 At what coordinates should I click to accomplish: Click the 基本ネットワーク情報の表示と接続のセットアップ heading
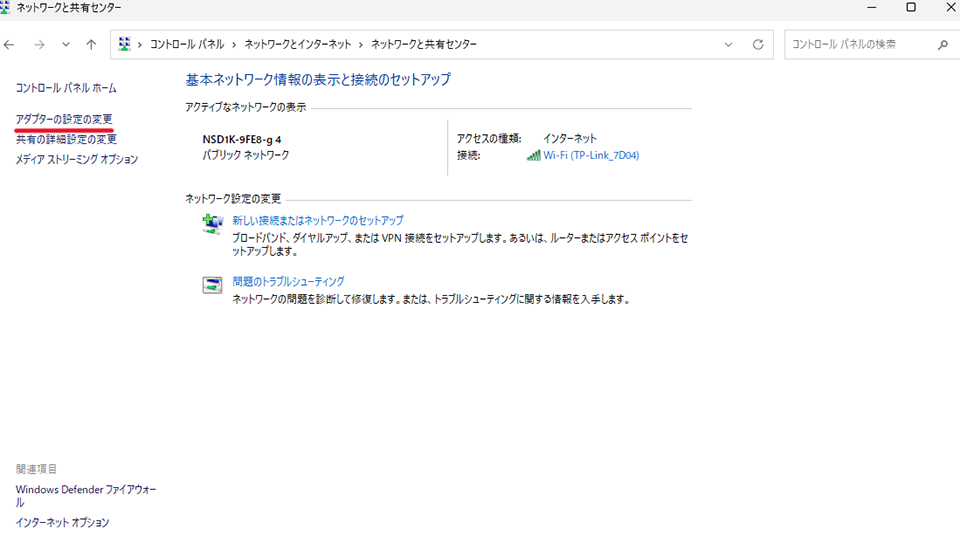pos(318,80)
